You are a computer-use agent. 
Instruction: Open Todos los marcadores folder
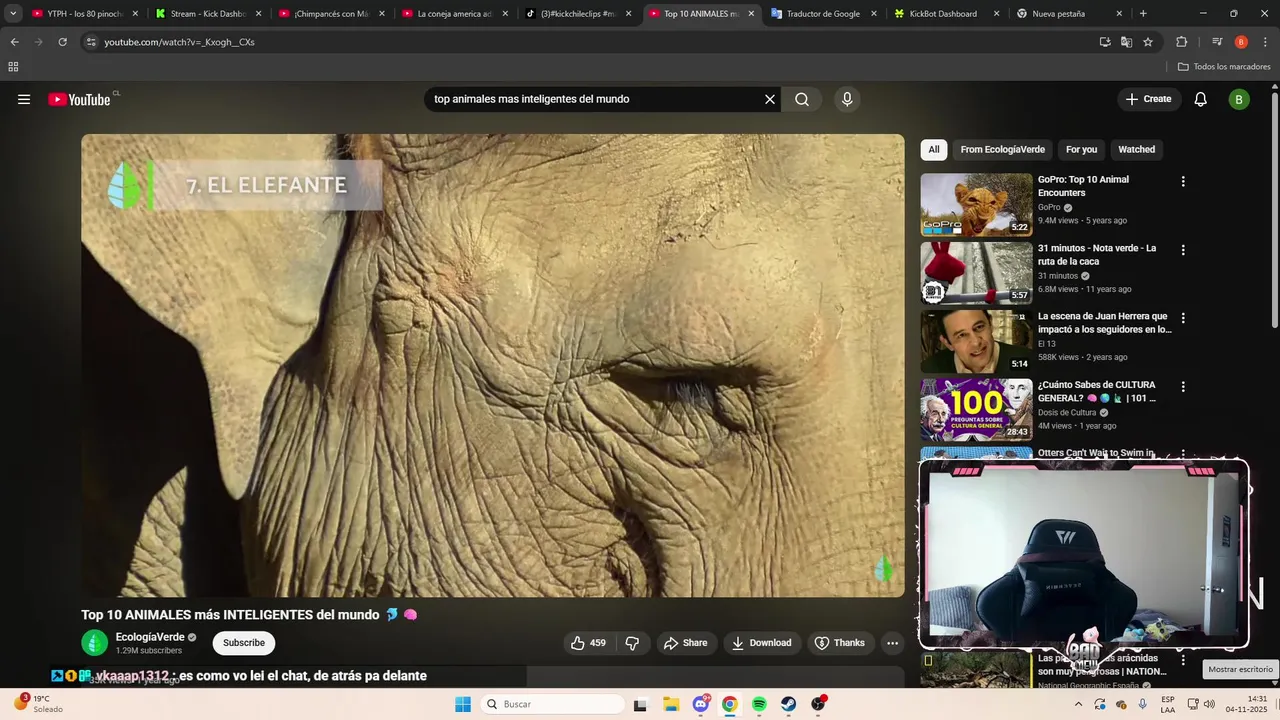tap(1224, 67)
